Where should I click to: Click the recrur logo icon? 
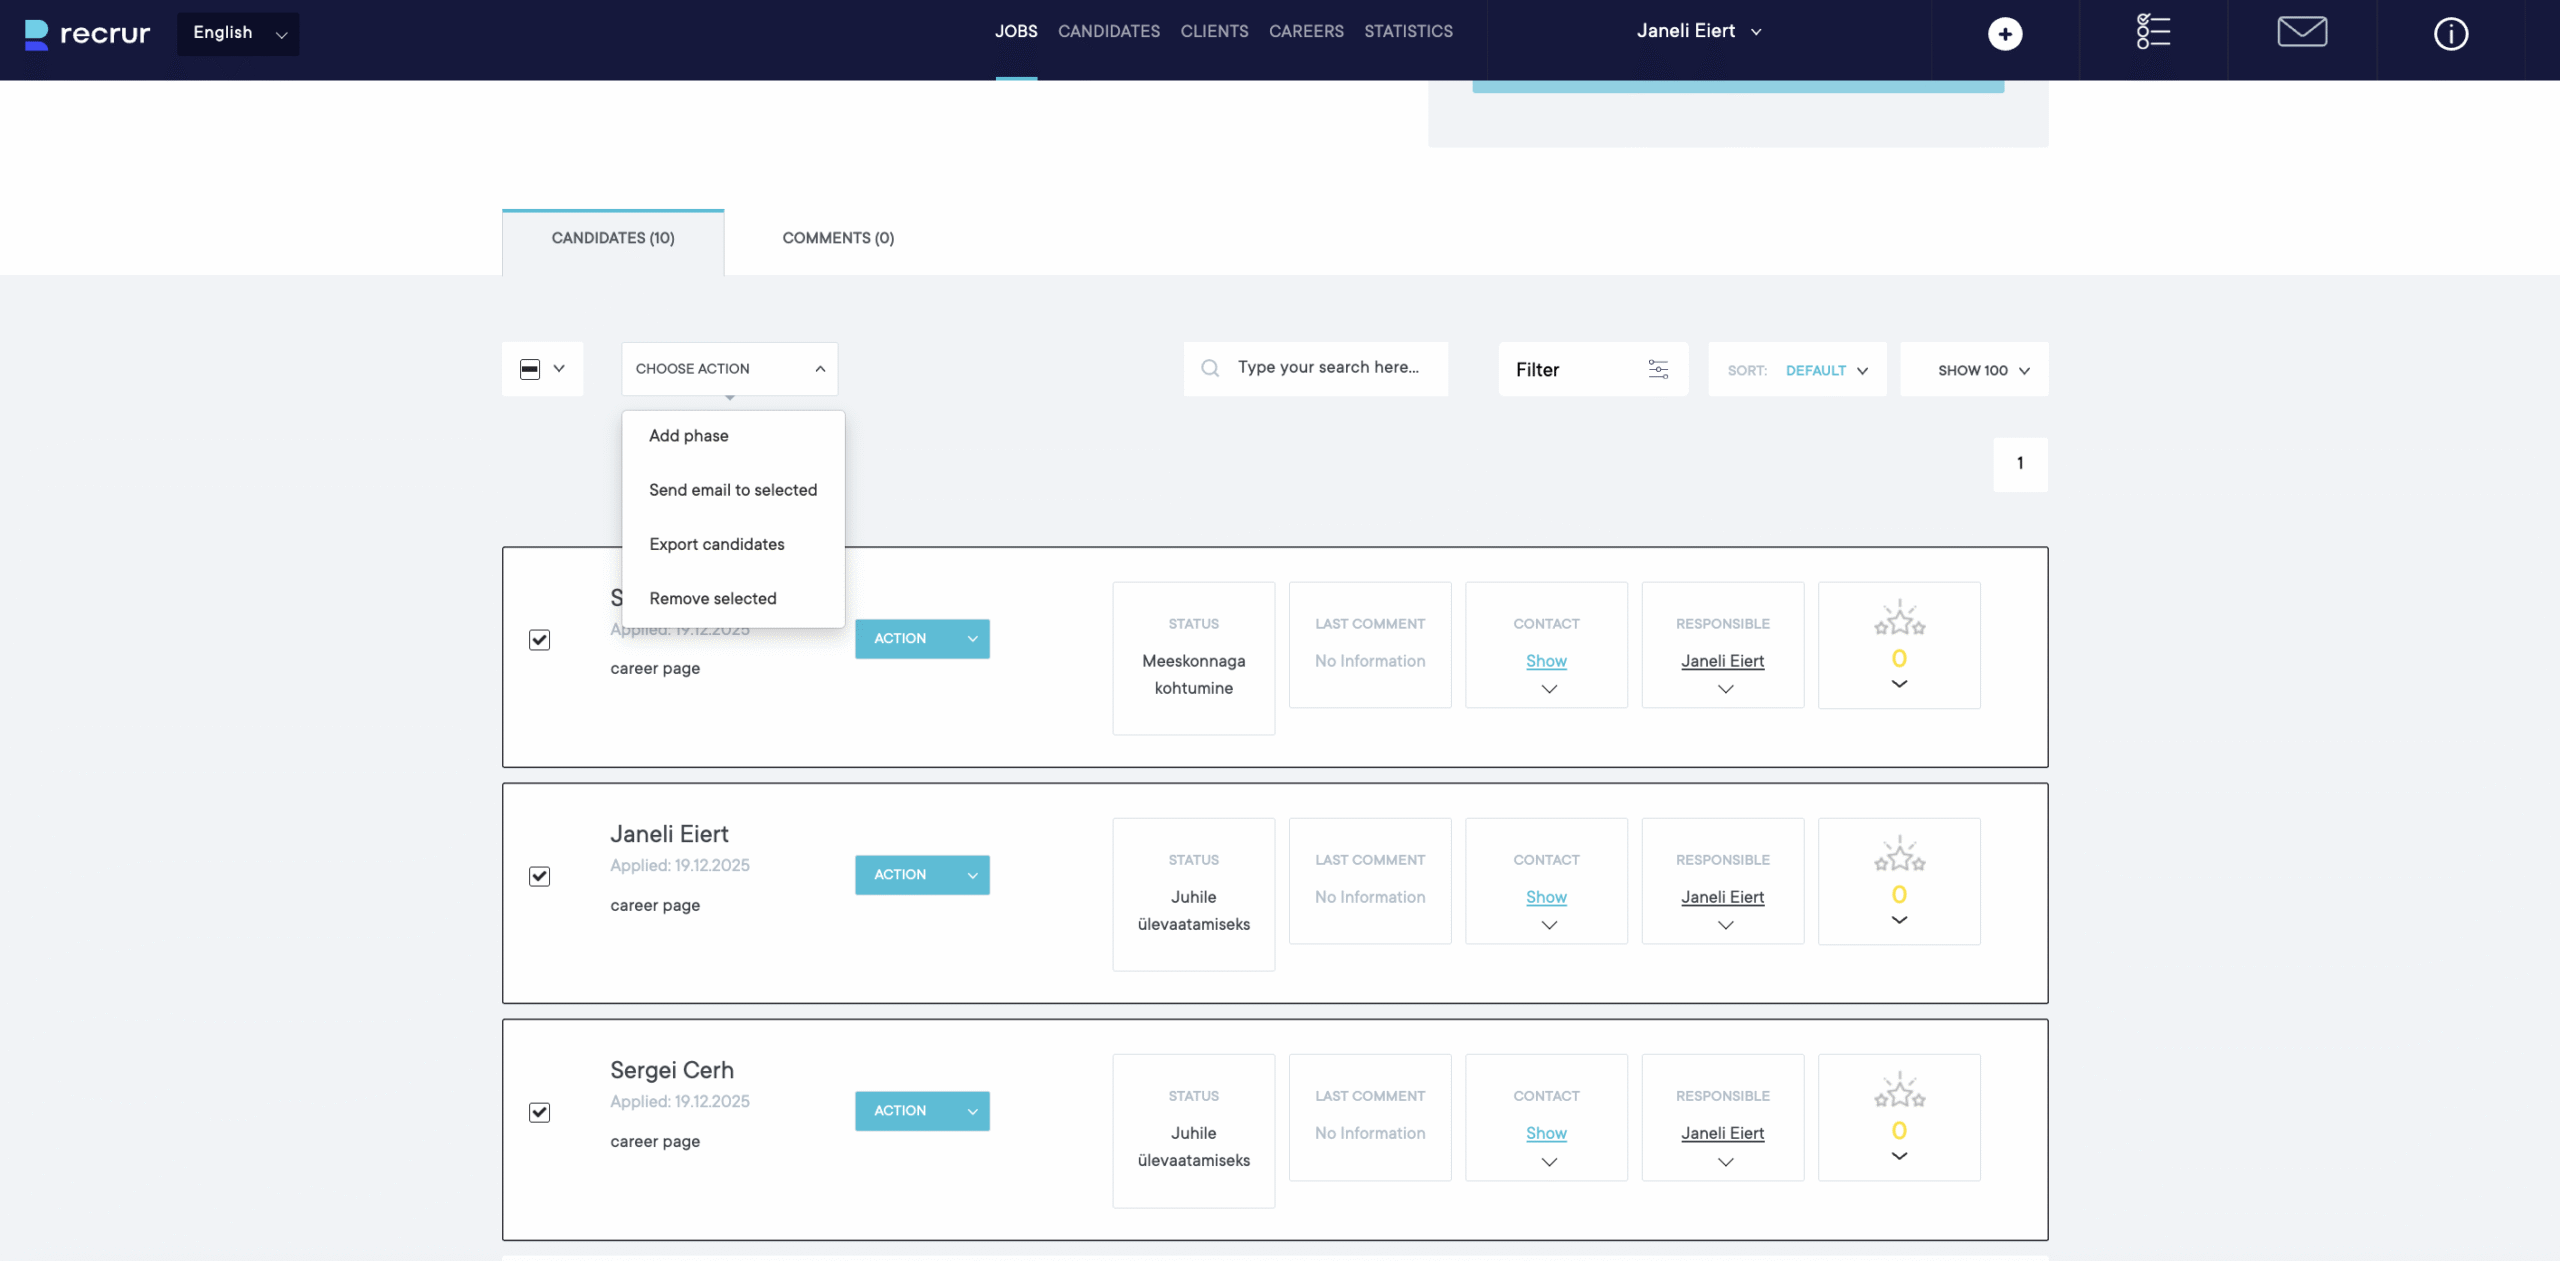coord(36,34)
